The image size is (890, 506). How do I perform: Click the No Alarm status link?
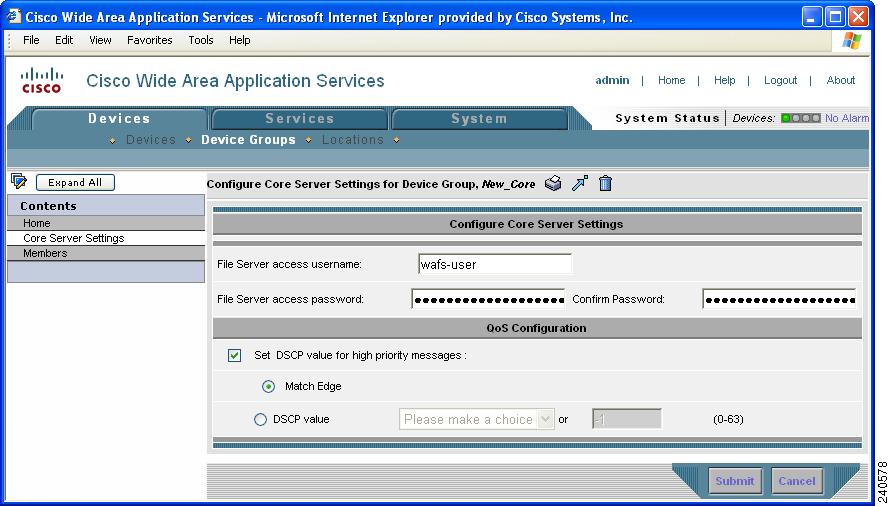pyautogui.click(x=847, y=118)
